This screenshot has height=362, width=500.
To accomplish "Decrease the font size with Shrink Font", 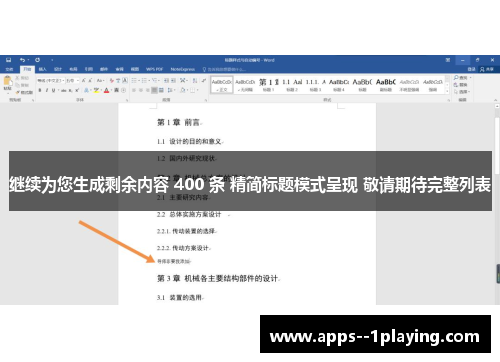I will point(90,81).
